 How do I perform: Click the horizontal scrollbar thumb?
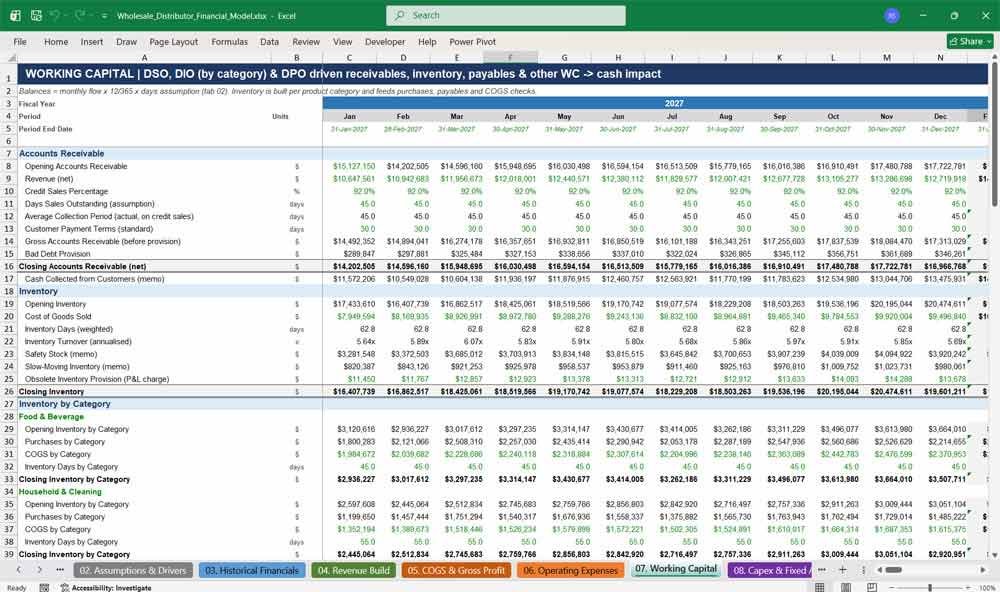point(893,570)
